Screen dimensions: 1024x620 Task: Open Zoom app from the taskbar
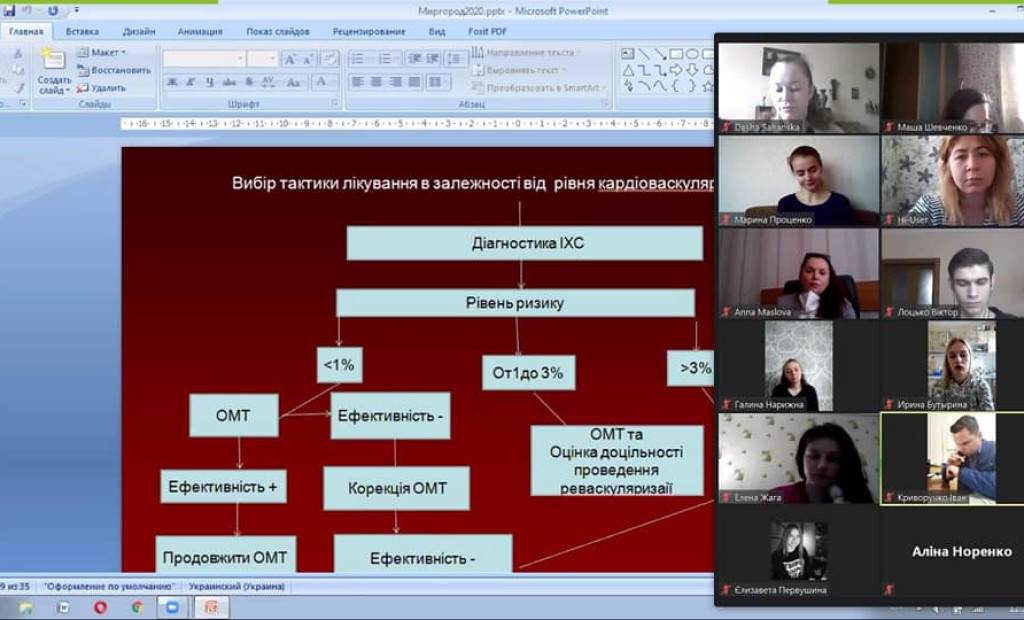coord(172,607)
